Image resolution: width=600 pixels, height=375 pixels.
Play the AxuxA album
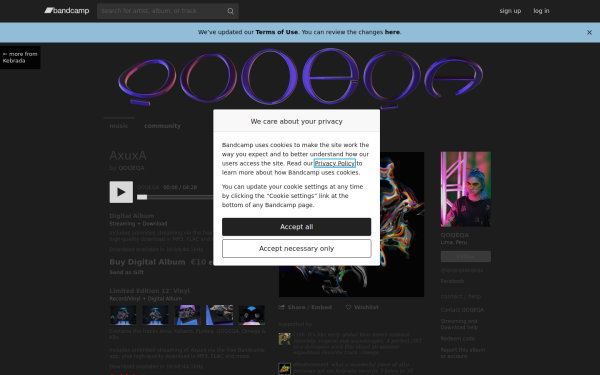[x=121, y=192]
